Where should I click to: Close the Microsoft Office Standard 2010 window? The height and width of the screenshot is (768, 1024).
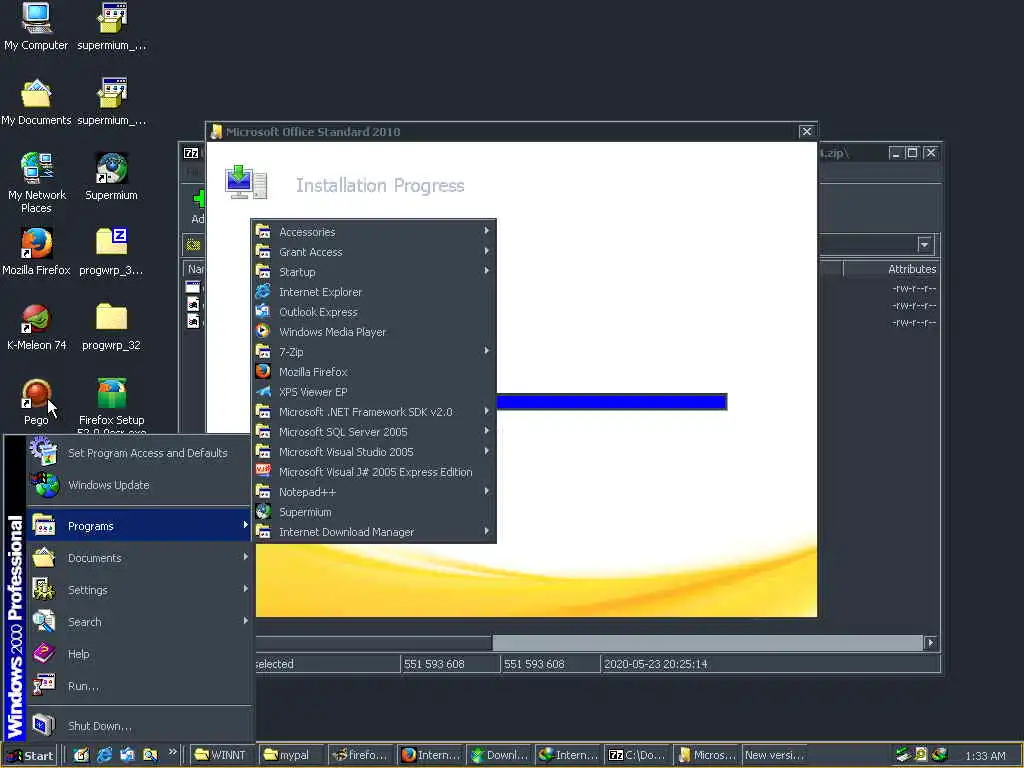pyautogui.click(x=807, y=131)
